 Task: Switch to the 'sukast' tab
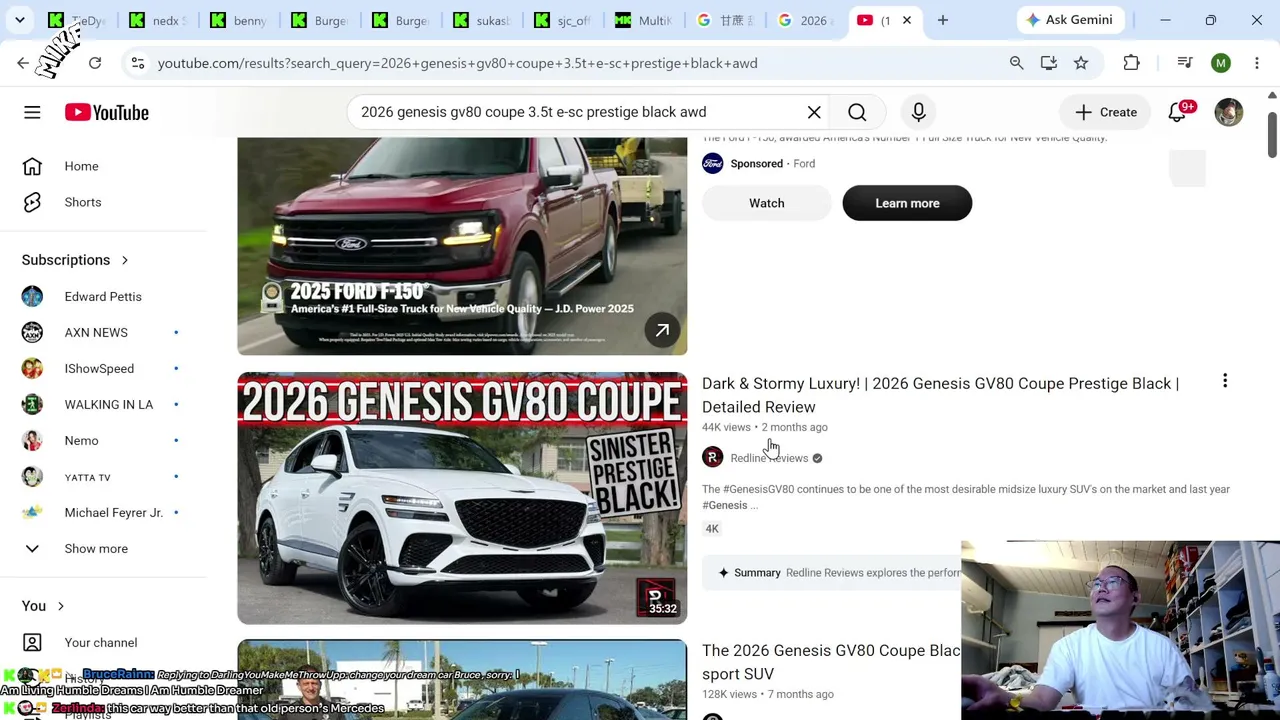click(481, 20)
